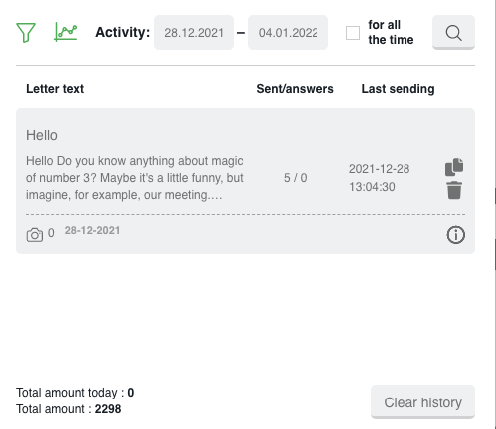Delete the Hello letter with trash icon
496x429 pixels.
(x=454, y=190)
